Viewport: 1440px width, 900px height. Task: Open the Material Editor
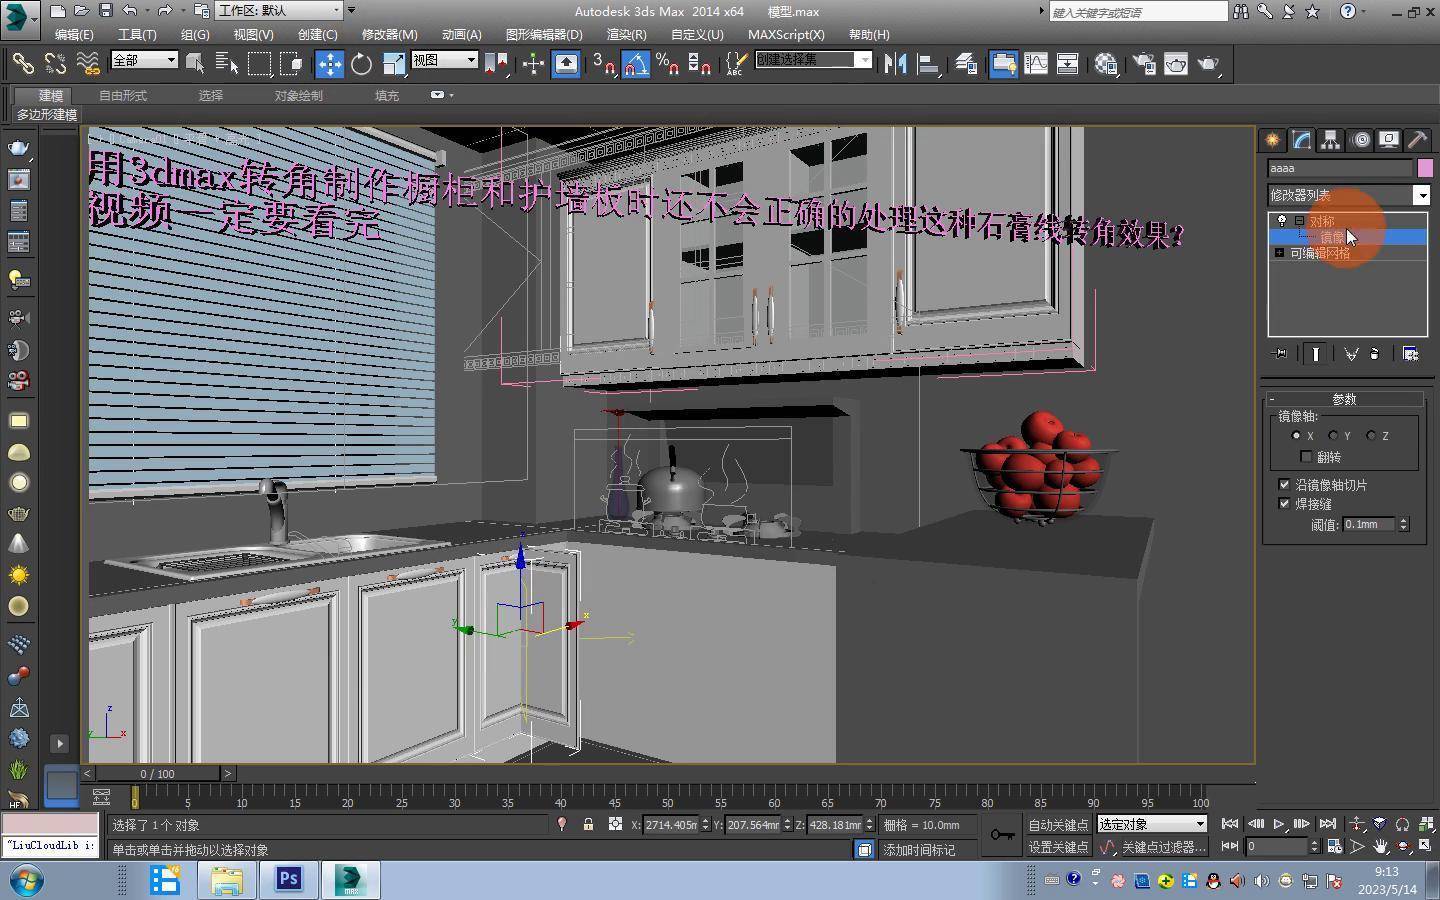pos(1106,64)
